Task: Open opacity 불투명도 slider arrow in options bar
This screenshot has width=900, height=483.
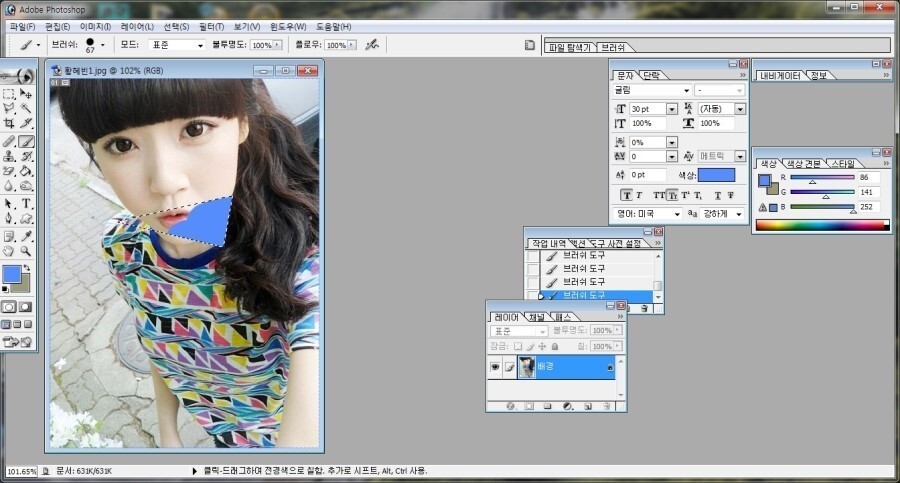Action: pyautogui.click(x=278, y=45)
